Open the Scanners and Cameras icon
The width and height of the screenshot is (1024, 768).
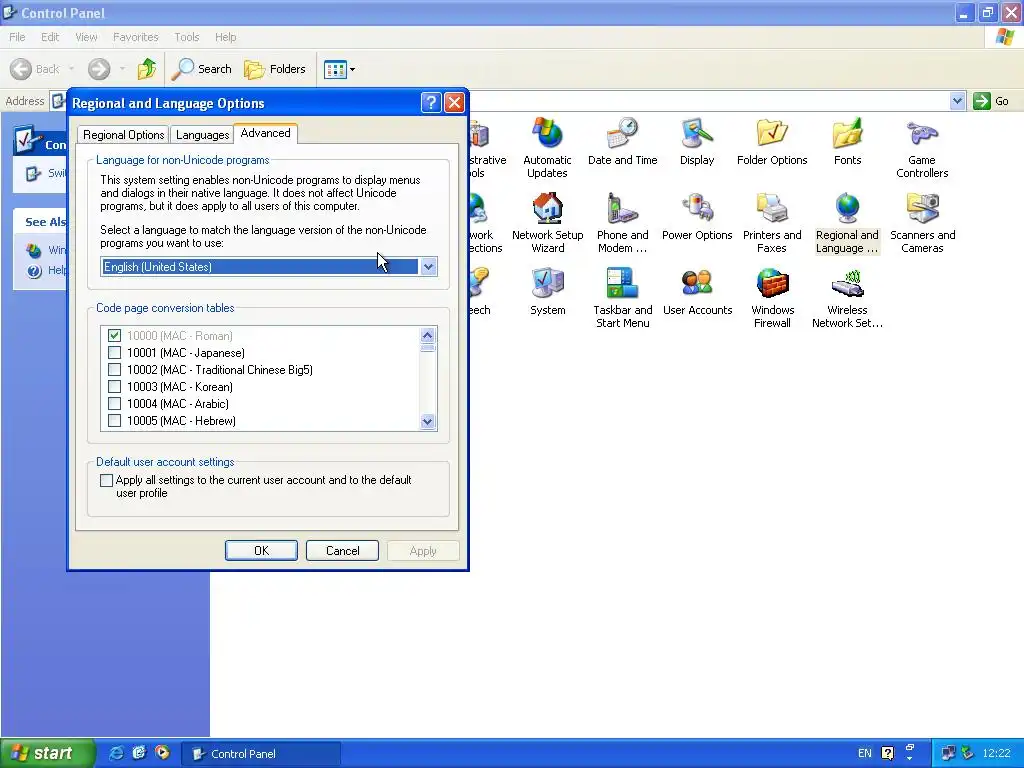(x=922, y=222)
